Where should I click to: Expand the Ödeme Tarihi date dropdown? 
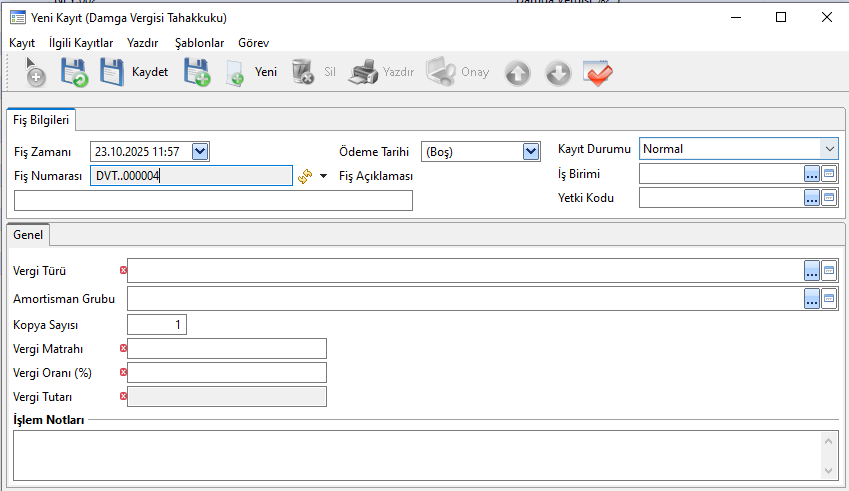[531, 151]
